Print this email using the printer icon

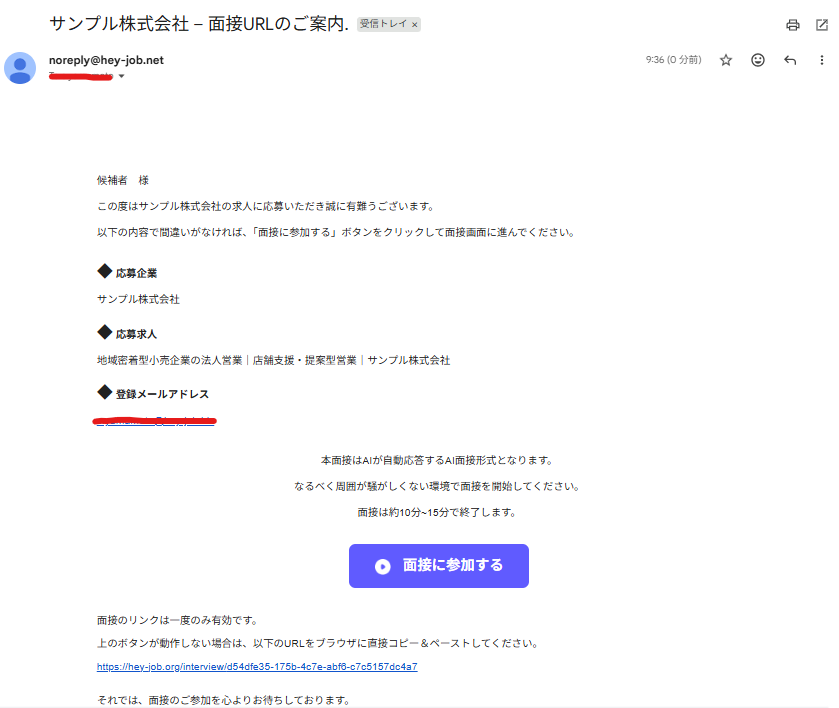(793, 25)
